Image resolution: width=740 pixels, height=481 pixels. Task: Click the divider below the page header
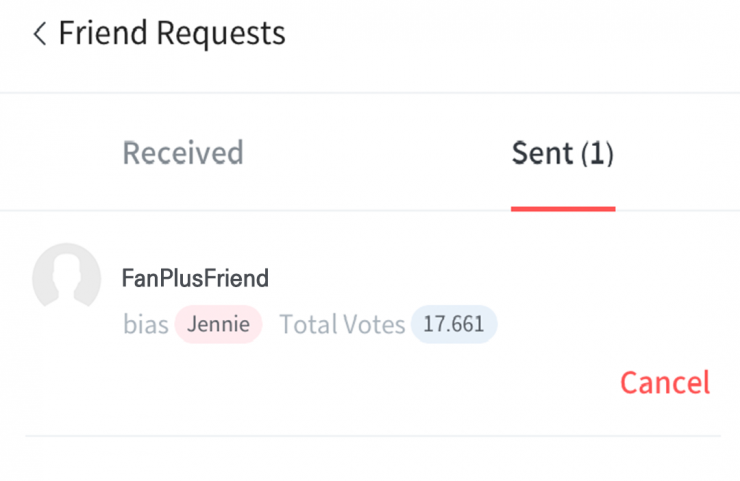click(x=370, y=93)
